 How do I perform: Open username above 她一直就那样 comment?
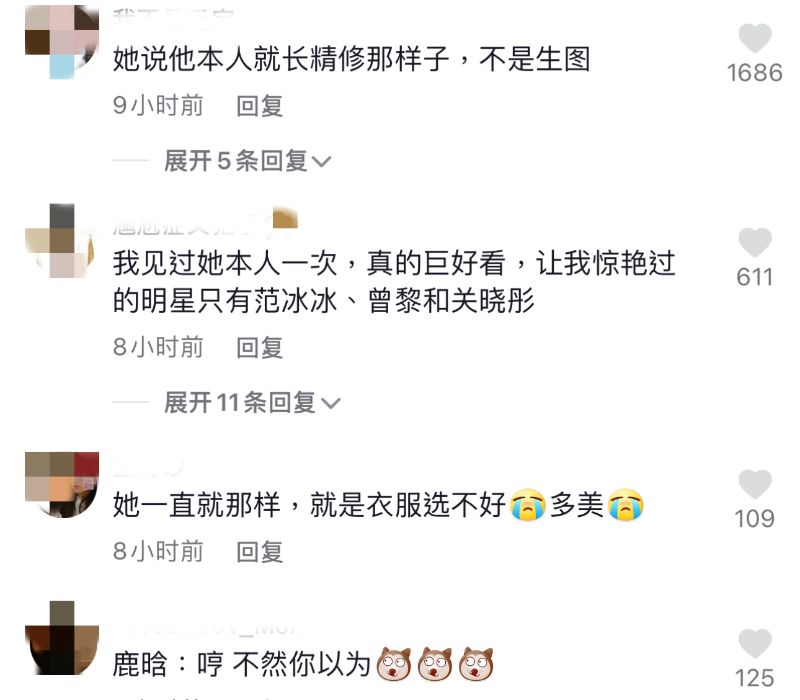click(x=148, y=467)
